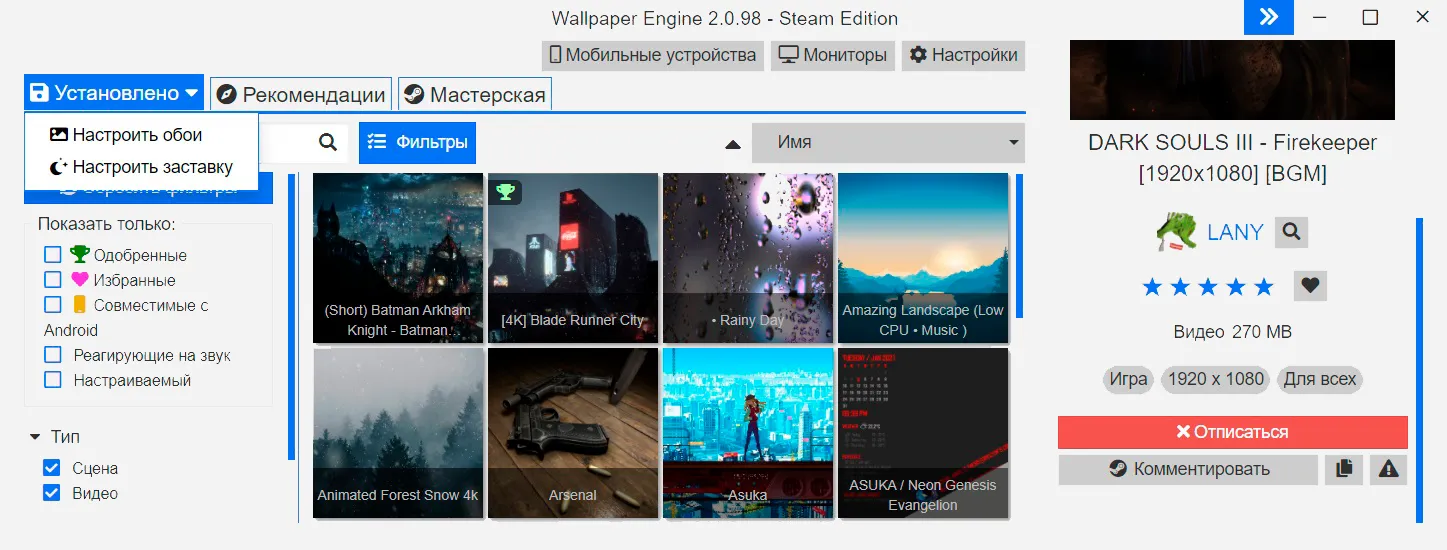
Task: Select the Arsenal wallpaper thumbnail
Action: tap(573, 433)
